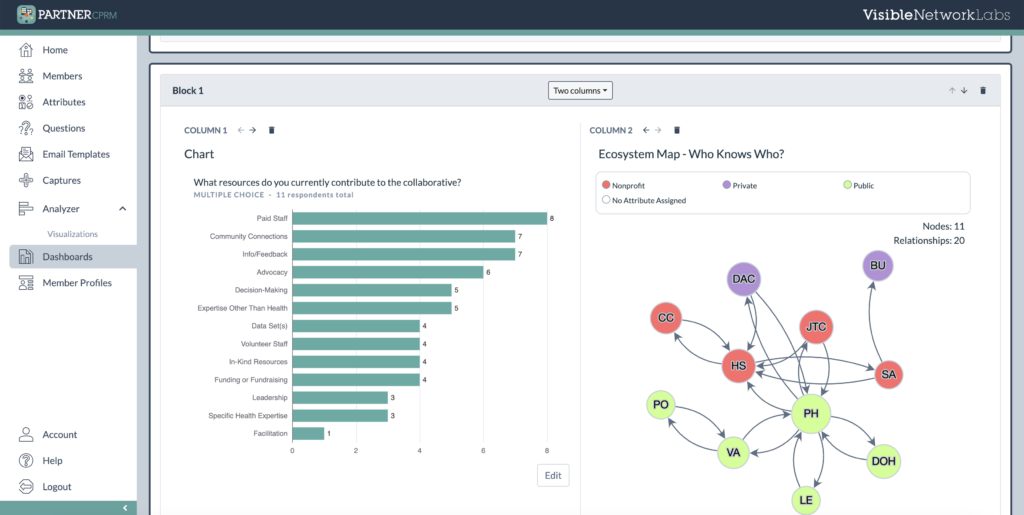Click the Members people icon

[x=26, y=76]
